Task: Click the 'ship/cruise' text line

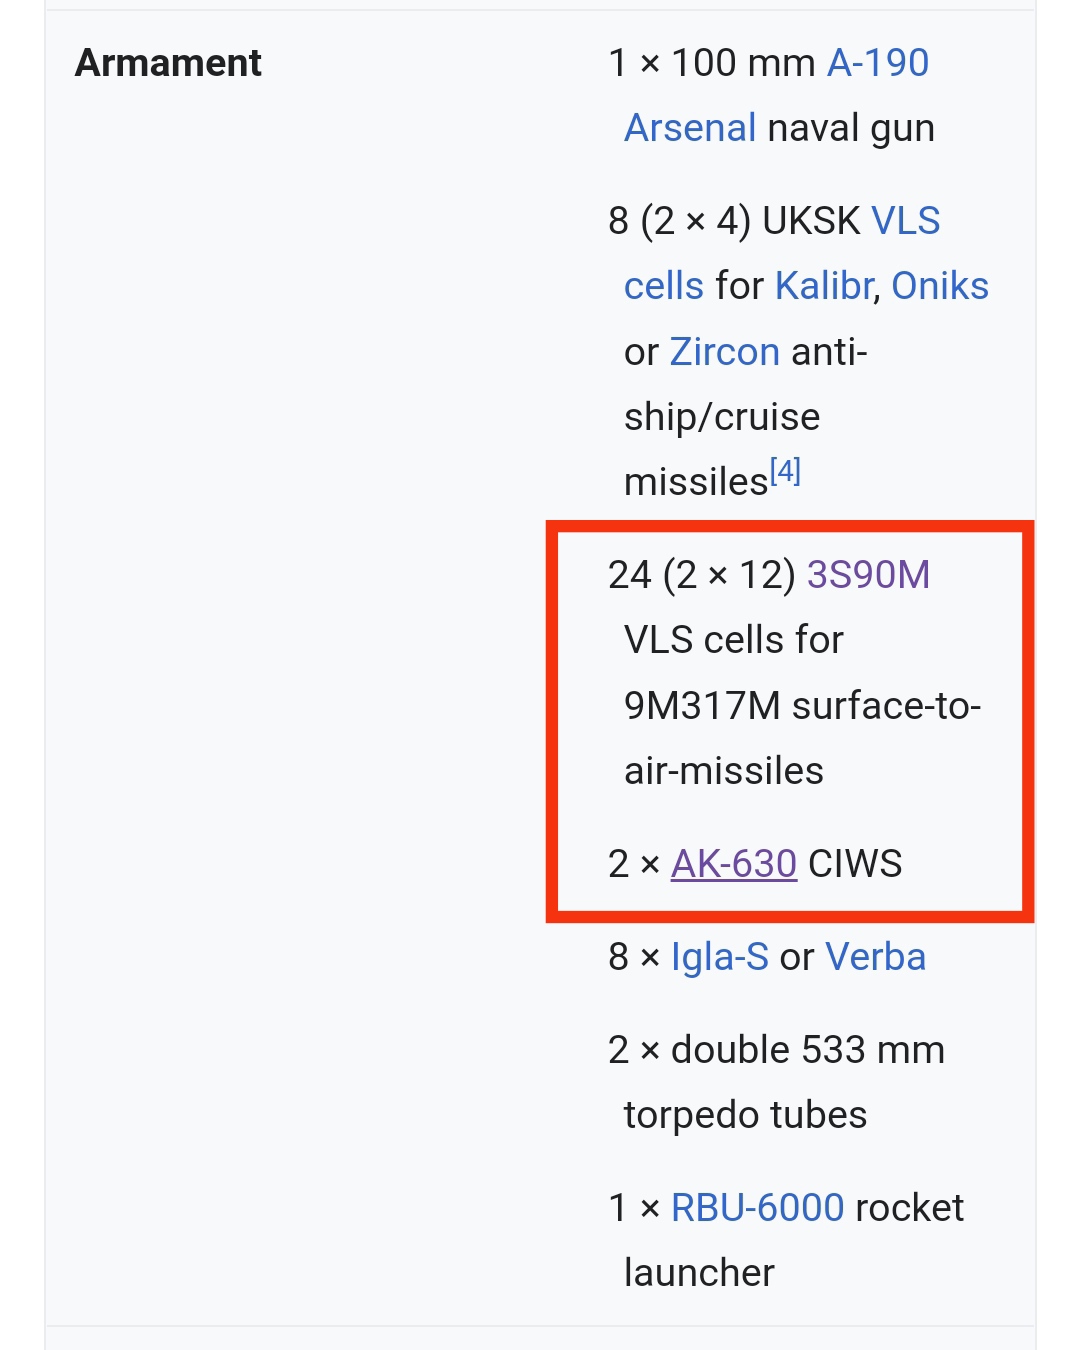Action: [x=721, y=417]
